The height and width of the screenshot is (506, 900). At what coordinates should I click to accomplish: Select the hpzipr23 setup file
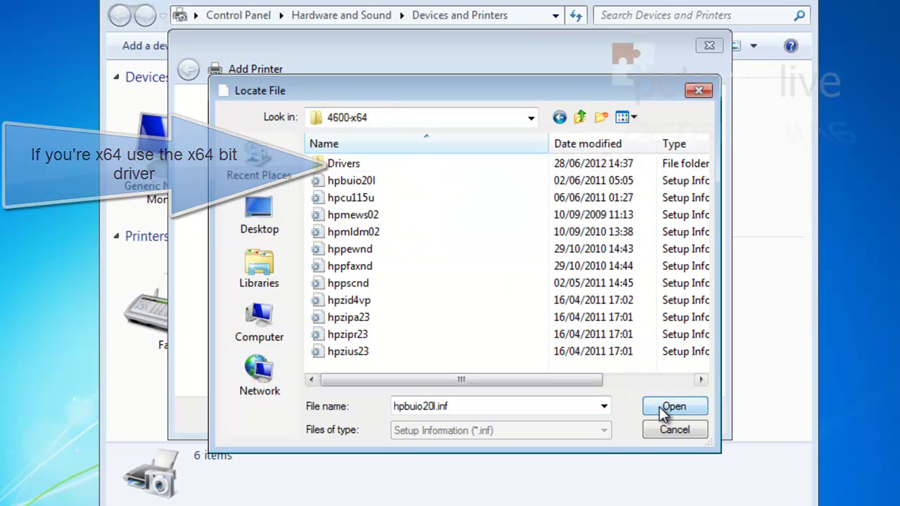coord(347,334)
